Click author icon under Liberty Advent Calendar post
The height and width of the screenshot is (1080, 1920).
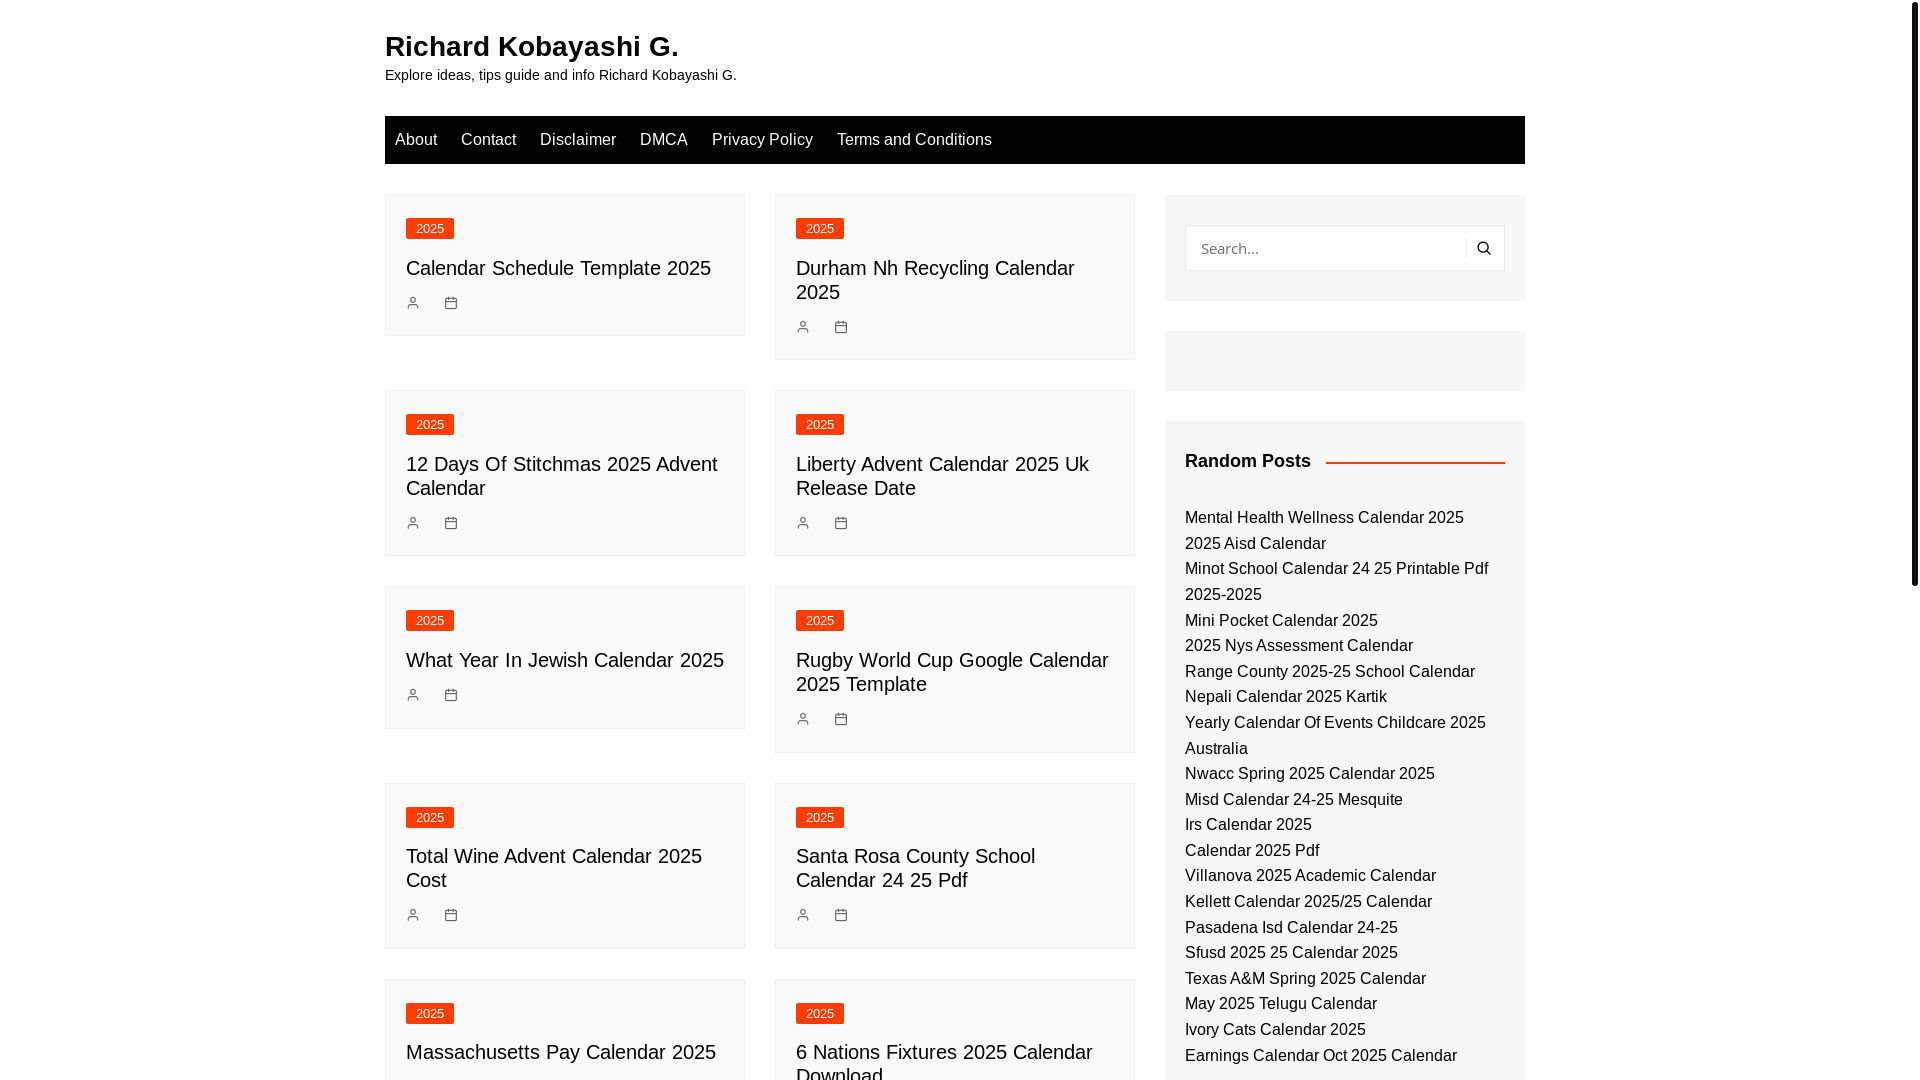803,523
